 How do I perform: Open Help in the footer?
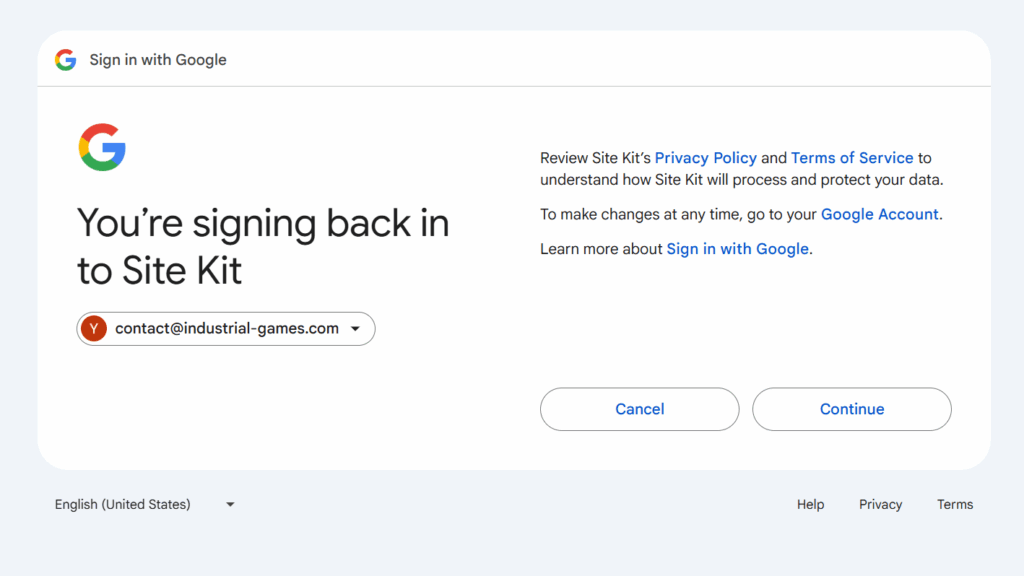pos(810,504)
